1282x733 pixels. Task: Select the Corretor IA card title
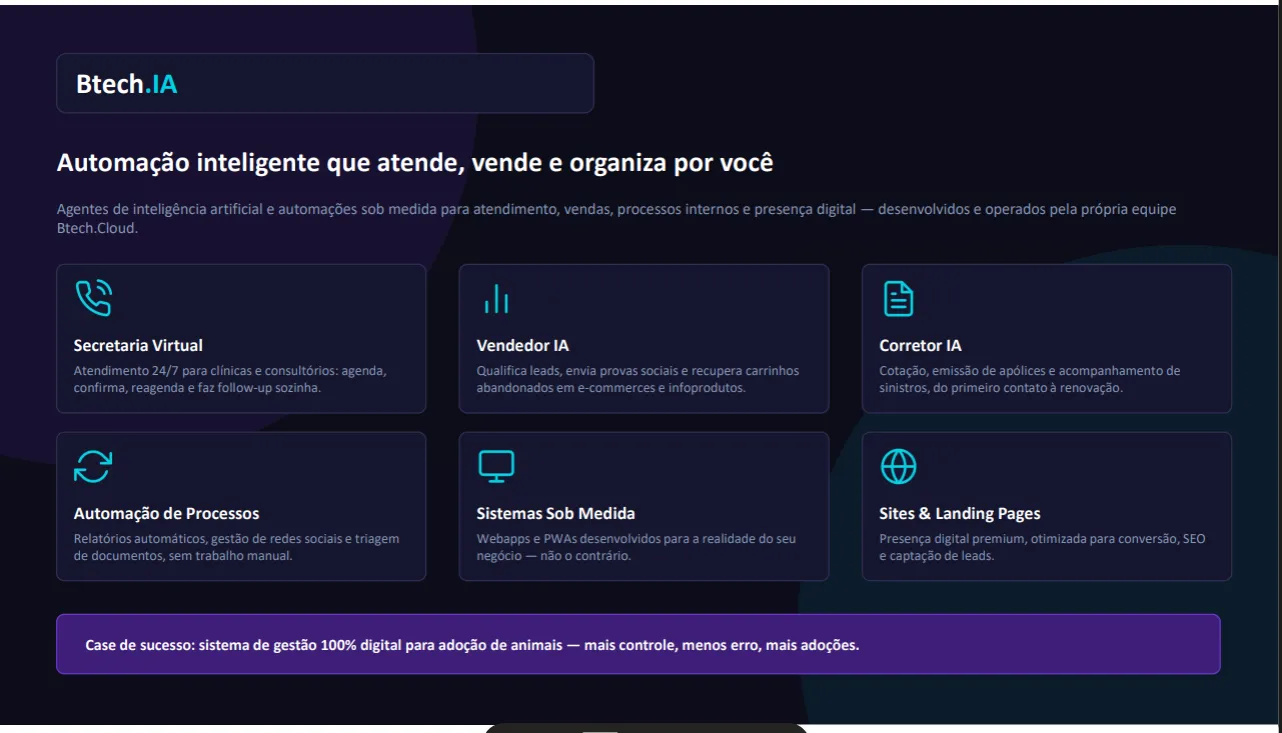click(920, 346)
